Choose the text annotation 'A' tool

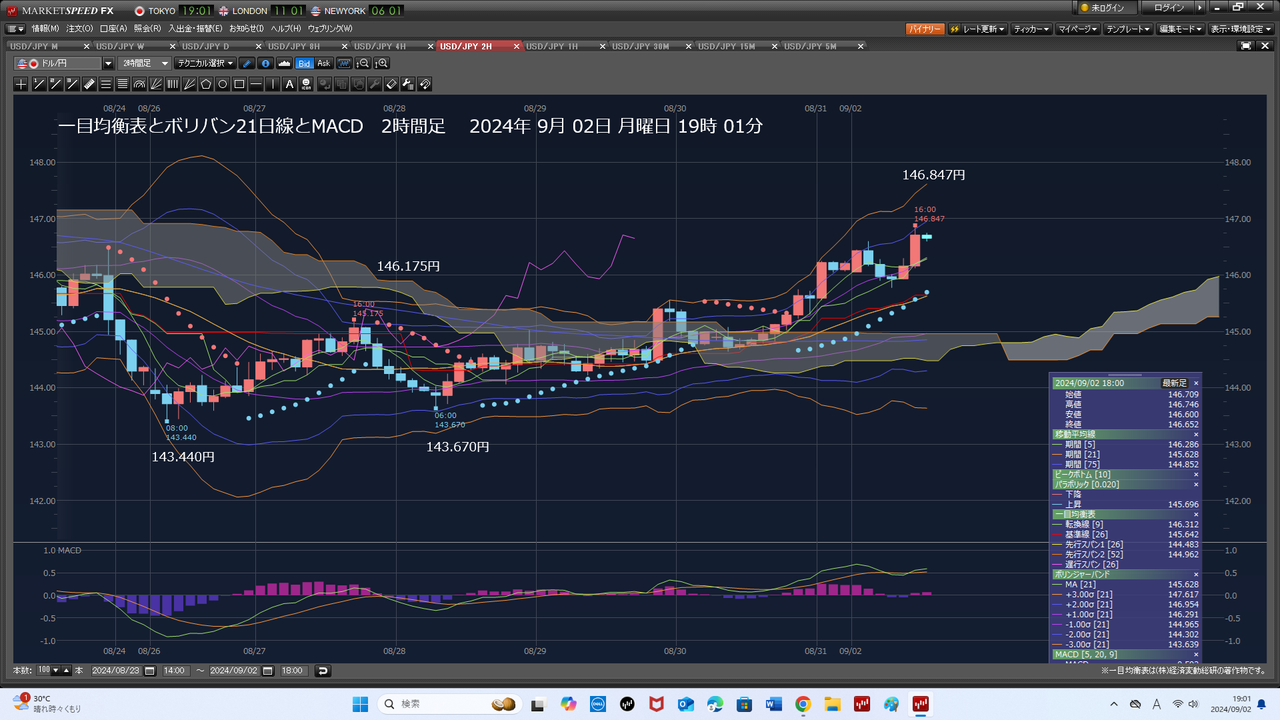[x=290, y=84]
